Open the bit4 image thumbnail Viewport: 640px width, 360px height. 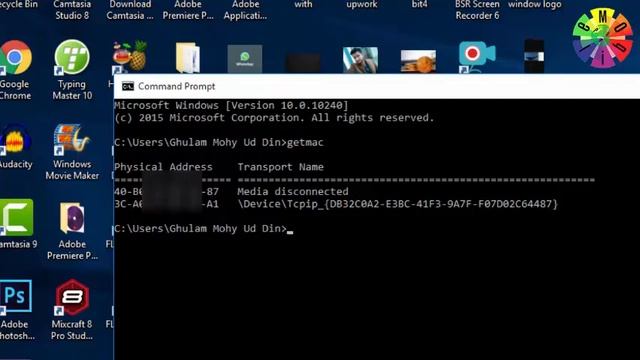tap(418, 61)
